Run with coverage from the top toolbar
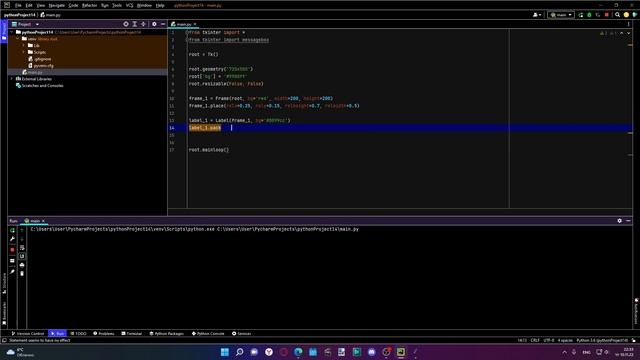Image resolution: width=640 pixels, height=360 pixels. 598,15
